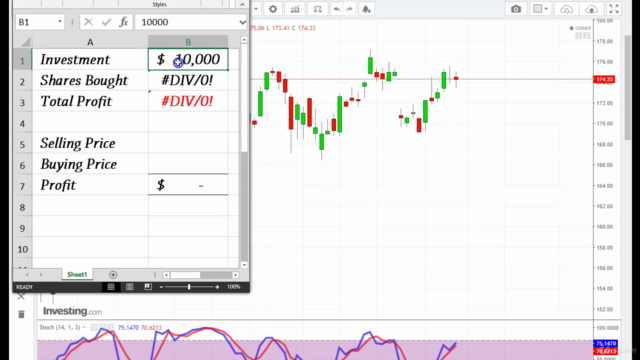Image resolution: width=640 pixels, height=360 pixels.
Task: Click Stoch (14, 1, 3) indicator label
Action: point(60,327)
